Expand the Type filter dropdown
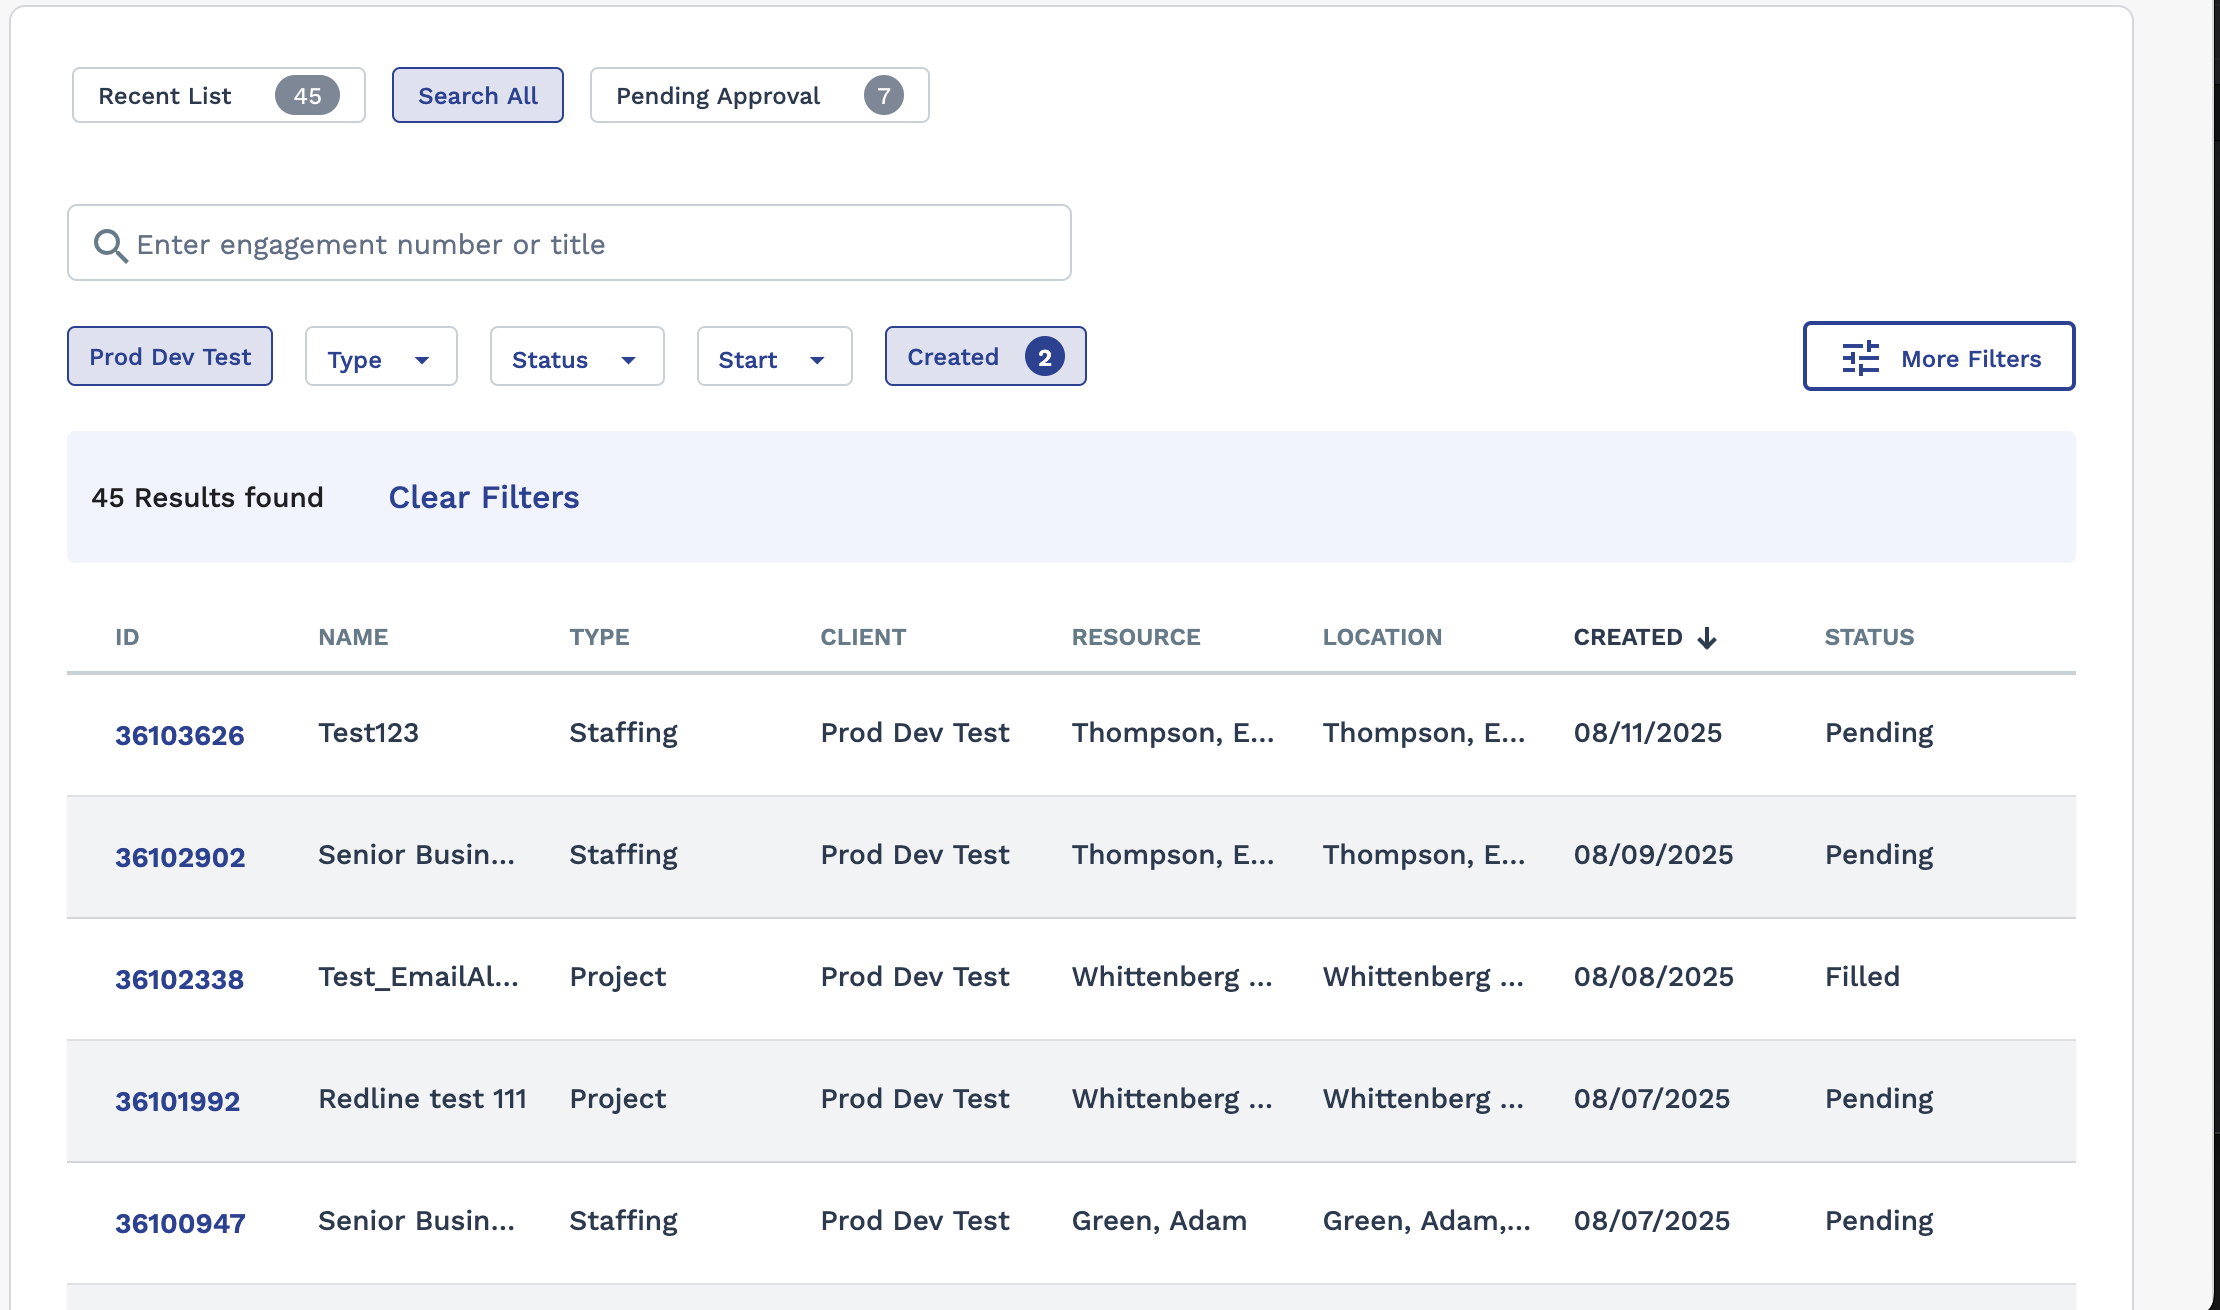The width and height of the screenshot is (2220, 1310). point(380,359)
